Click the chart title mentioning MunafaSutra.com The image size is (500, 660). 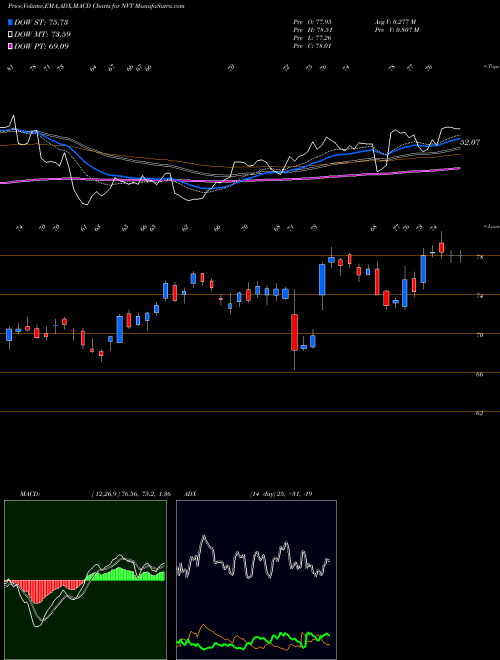(x=96, y=6)
